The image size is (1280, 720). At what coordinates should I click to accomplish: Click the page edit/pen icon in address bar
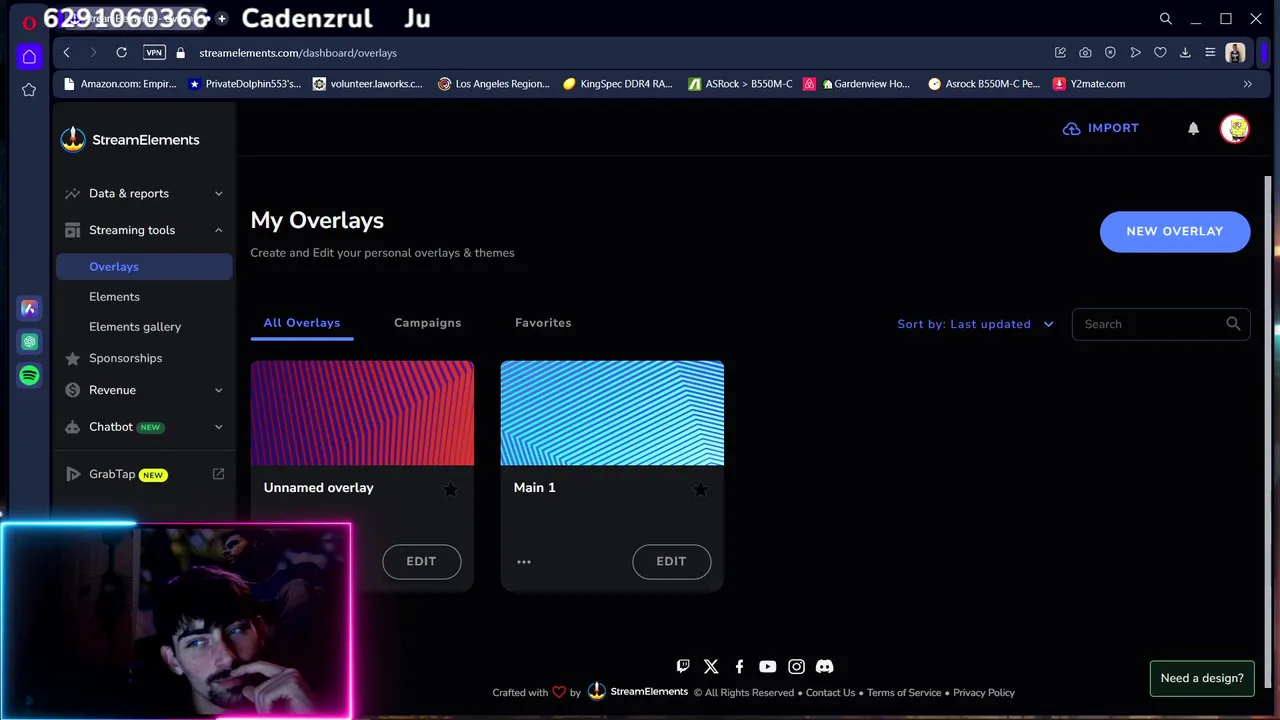(x=1060, y=52)
